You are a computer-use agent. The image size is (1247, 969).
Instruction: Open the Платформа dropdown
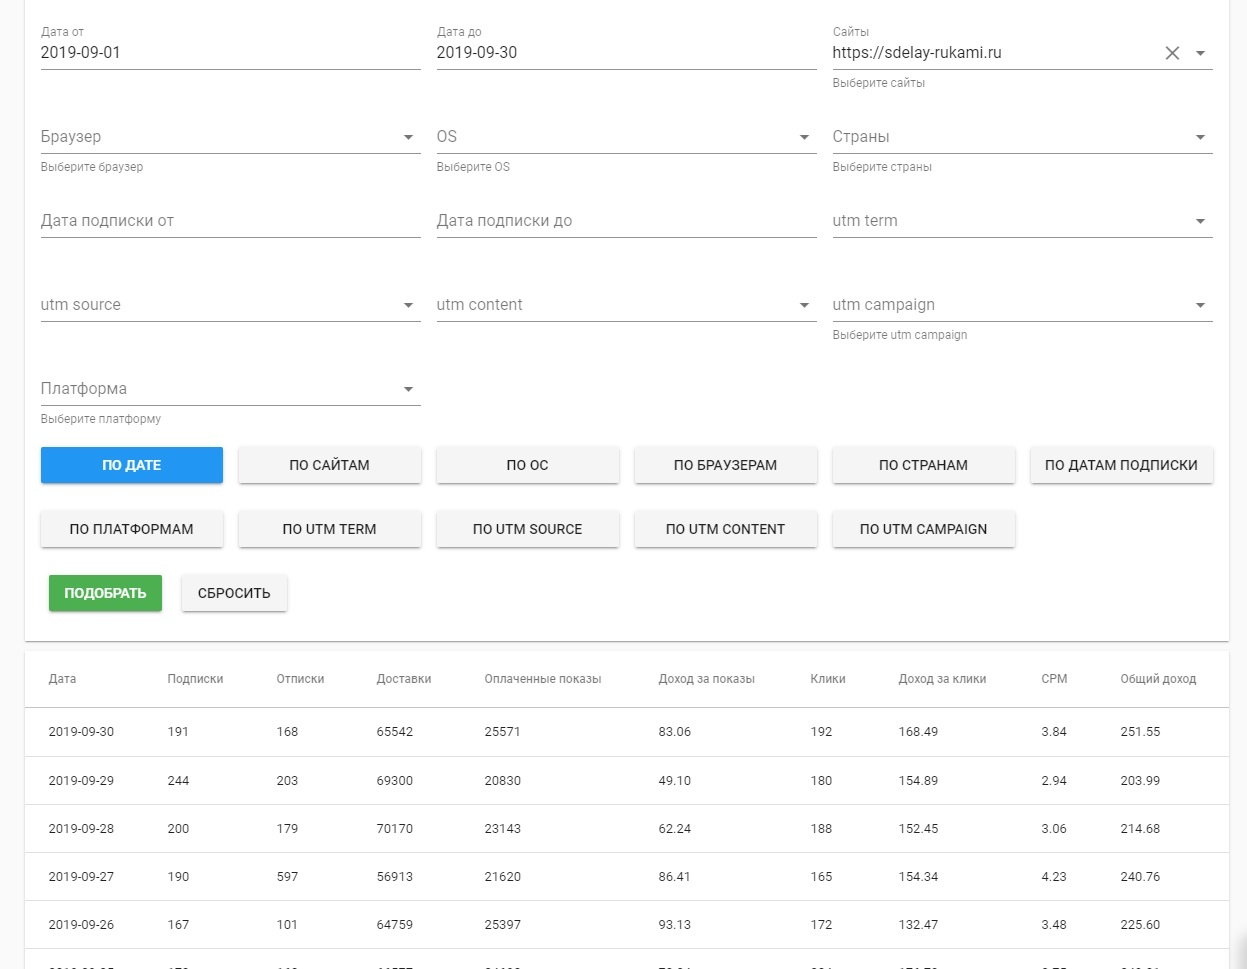click(408, 389)
